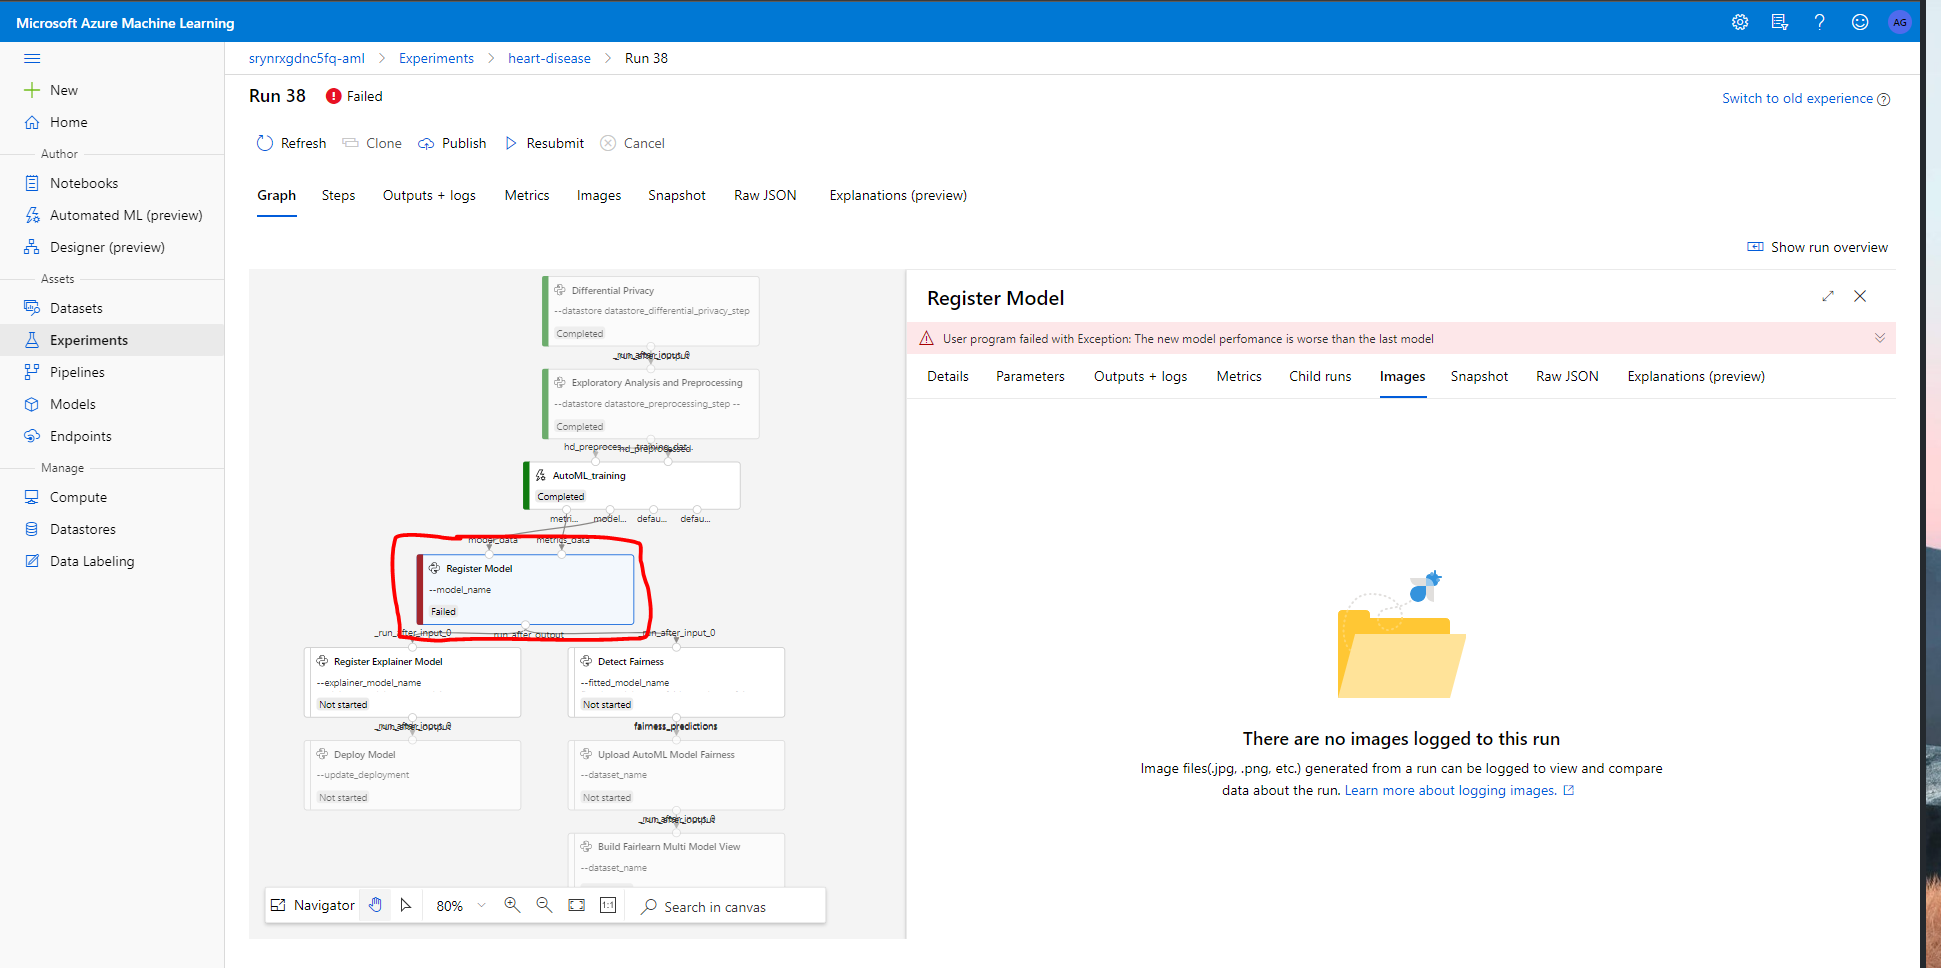Click the zoom out icon

tap(544, 905)
